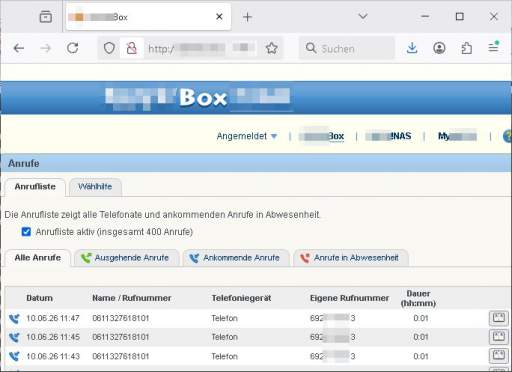Show the Ankommende Anrufe tab
The height and width of the screenshot is (372, 512).
coord(236,258)
